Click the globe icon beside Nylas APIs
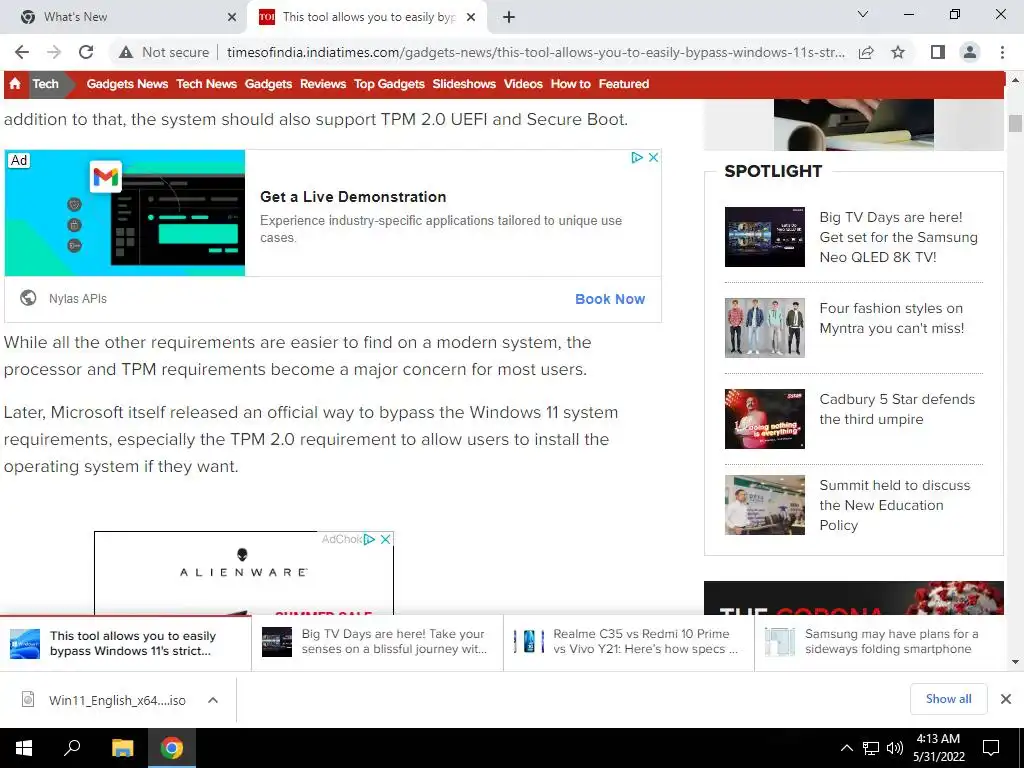 28,298
